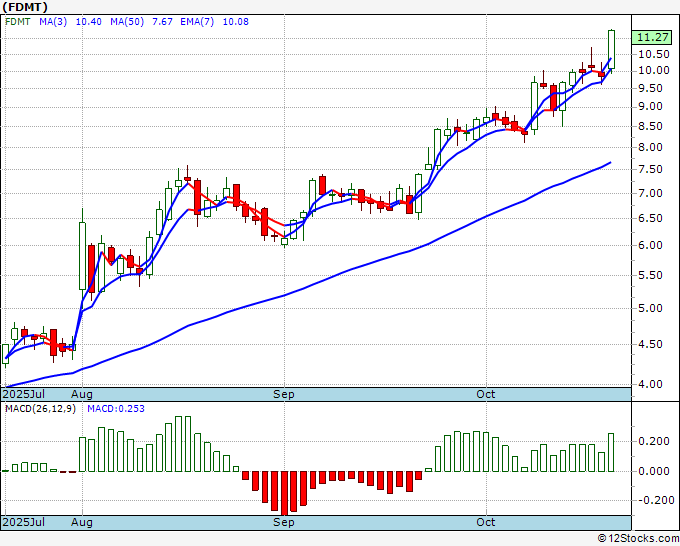Viewport: 680px width, 546px height.
Task: Click the 2025Jul label on MACD axis
Action: tap(24, 522)
